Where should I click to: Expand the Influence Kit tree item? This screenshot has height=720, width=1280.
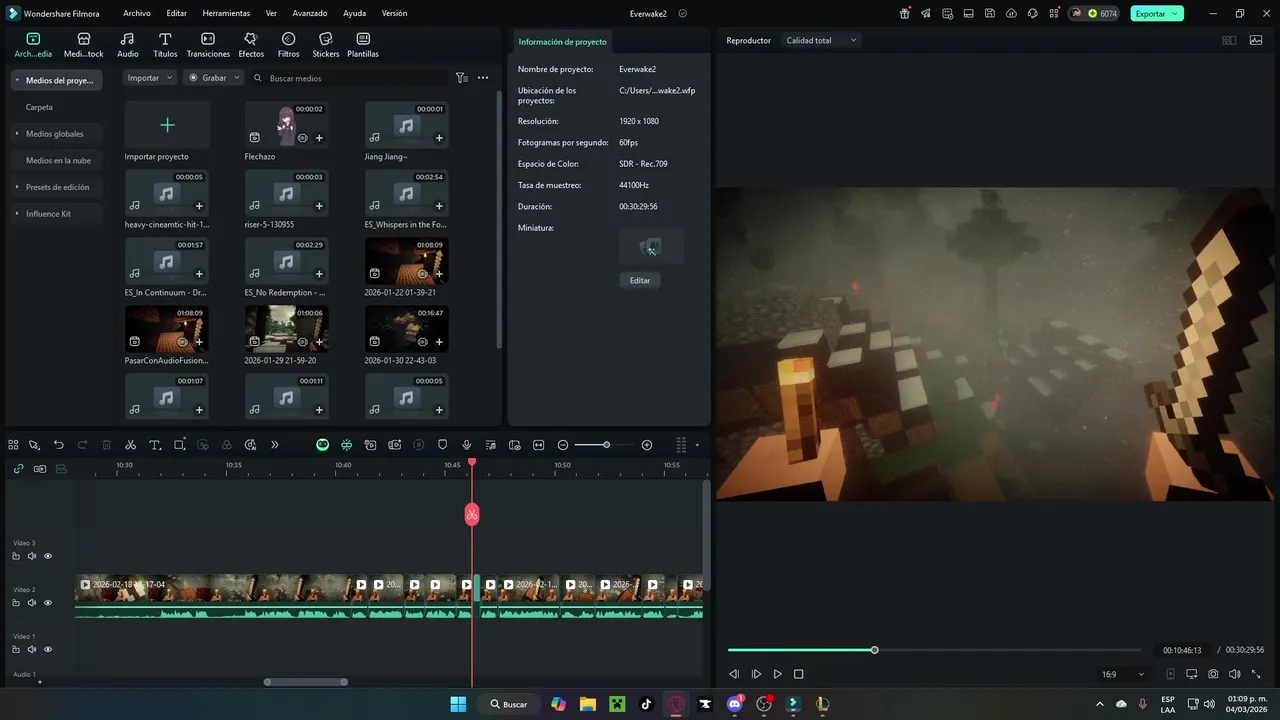[x=17, y=213]
